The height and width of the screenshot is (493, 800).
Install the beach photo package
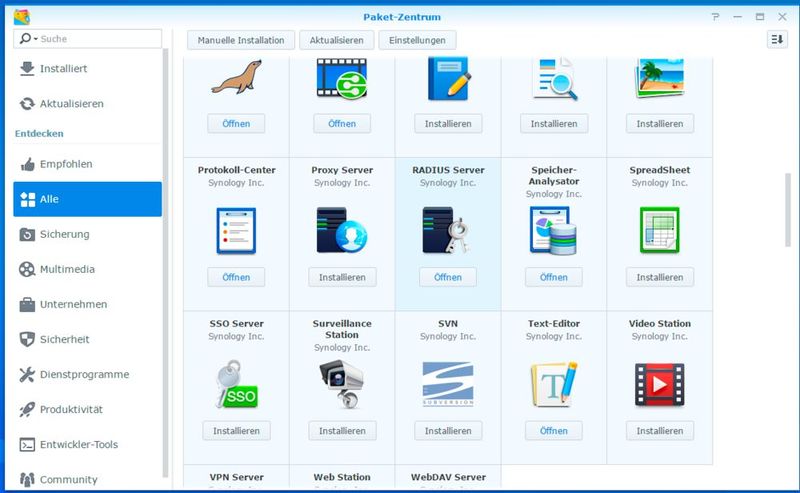click(x=660, y=124)
